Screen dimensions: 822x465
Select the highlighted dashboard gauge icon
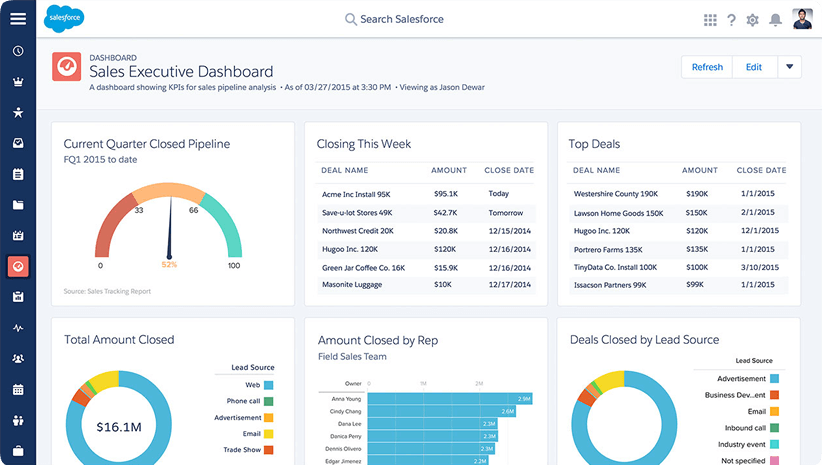click(x=18, y=266)
